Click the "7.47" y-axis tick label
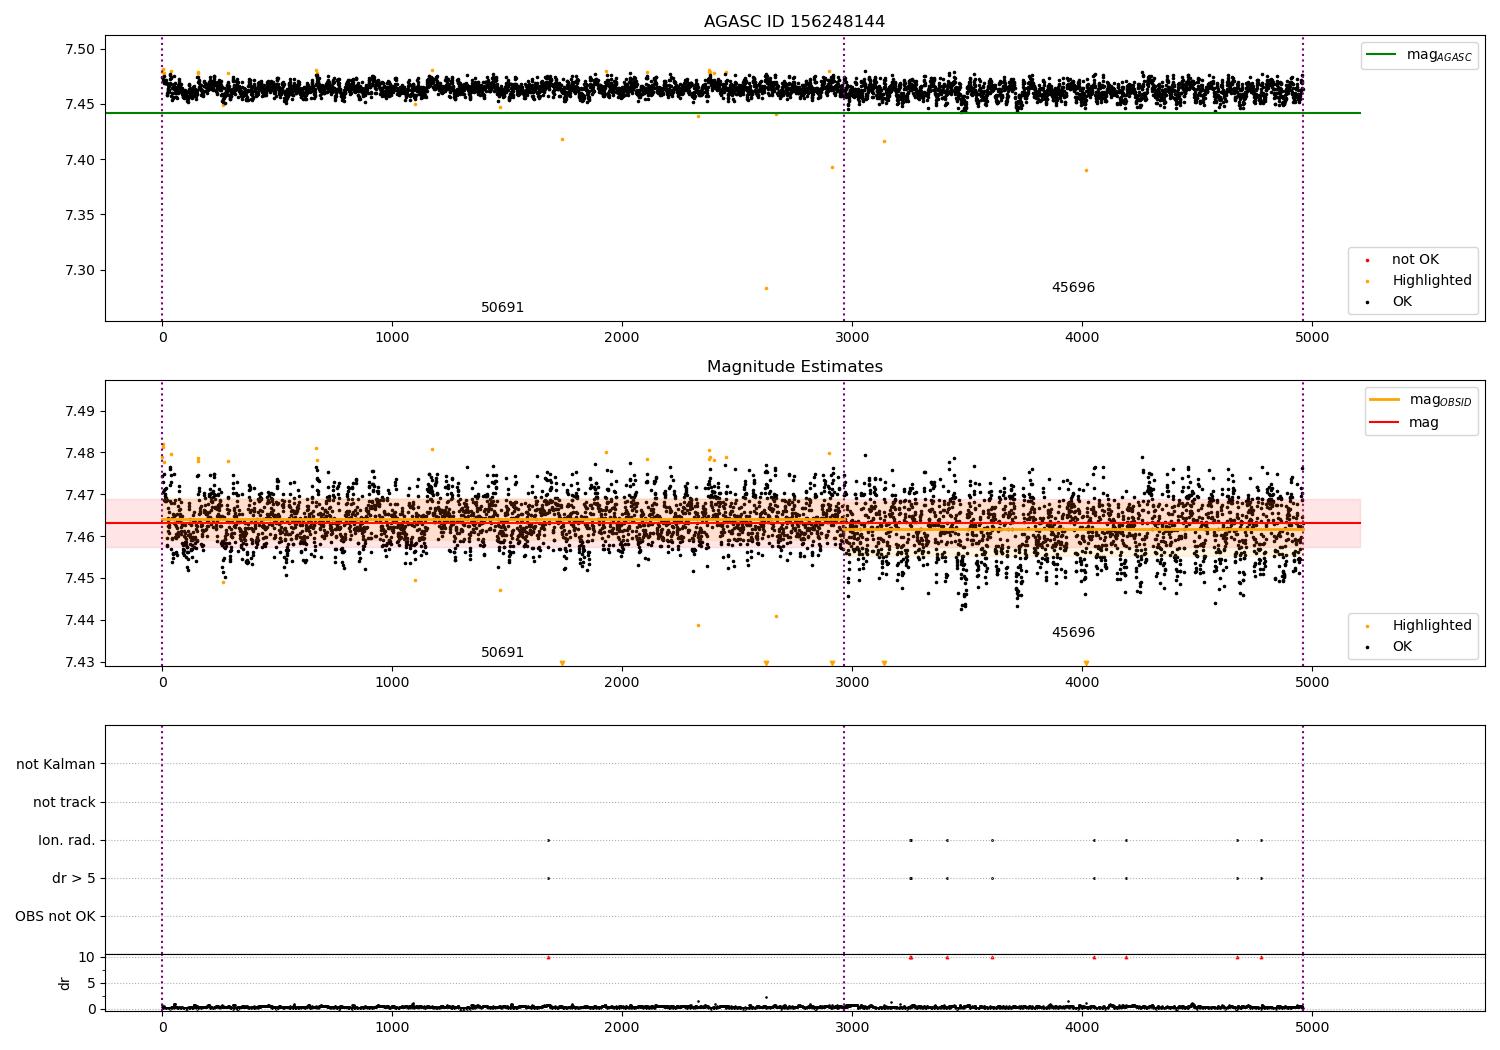 point(80,495)
